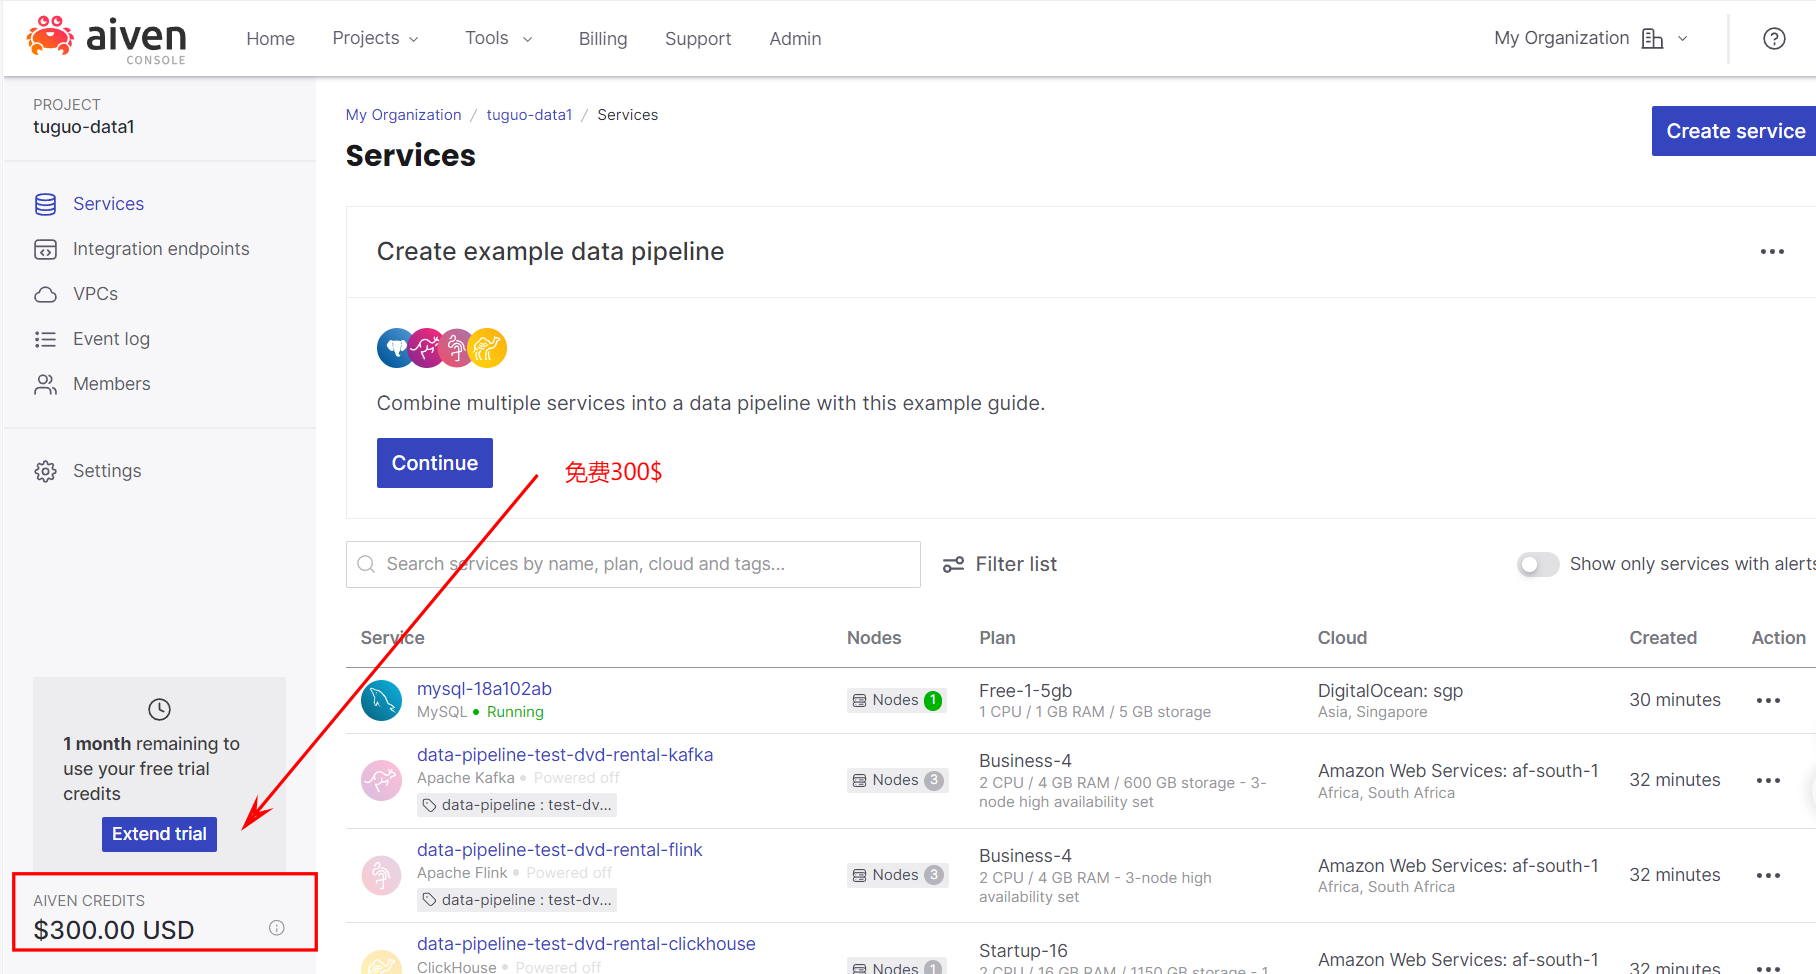
Task: Open Integration endpoints in sidebar
Action: (x=160, y=249)
